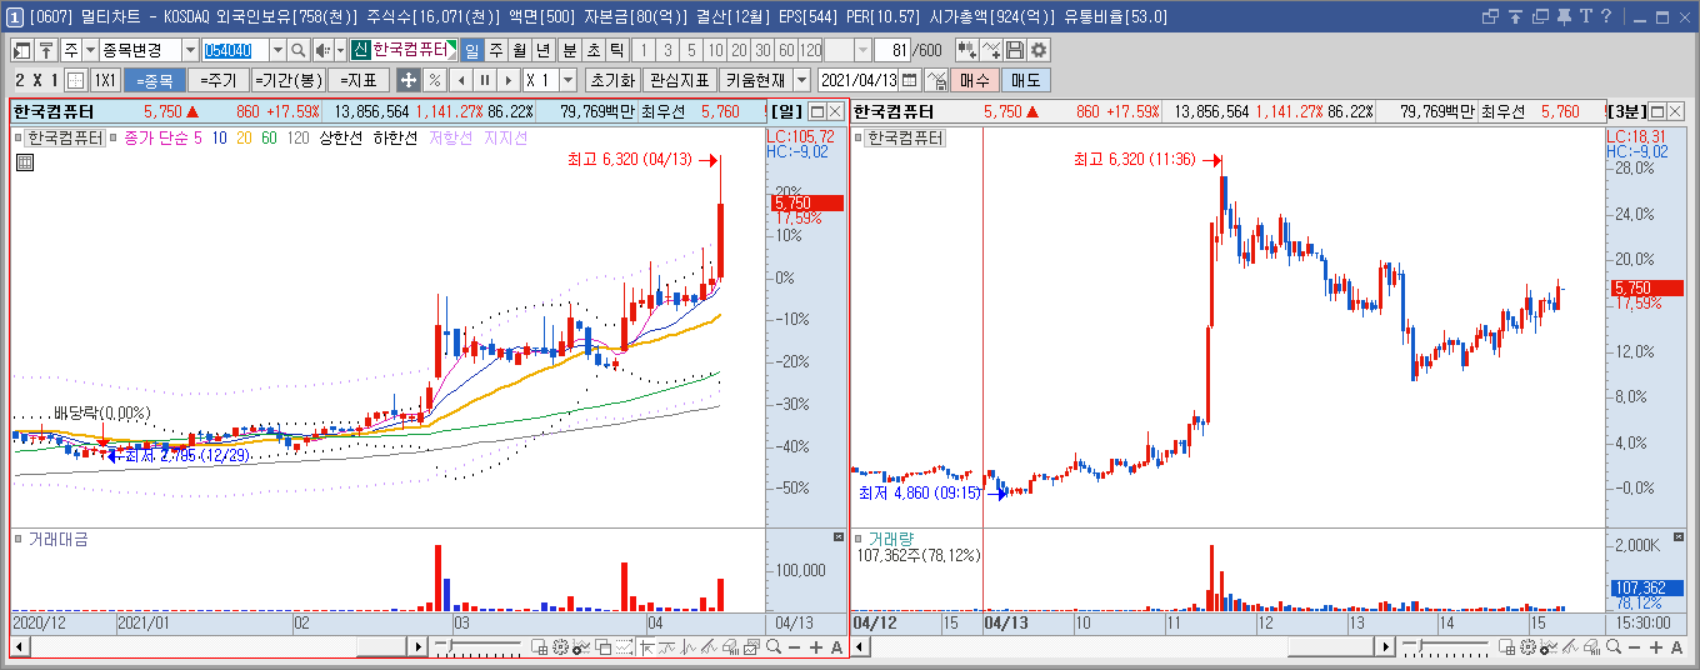
Task: Click the replay previous arrow
Action: coord(461,81)
